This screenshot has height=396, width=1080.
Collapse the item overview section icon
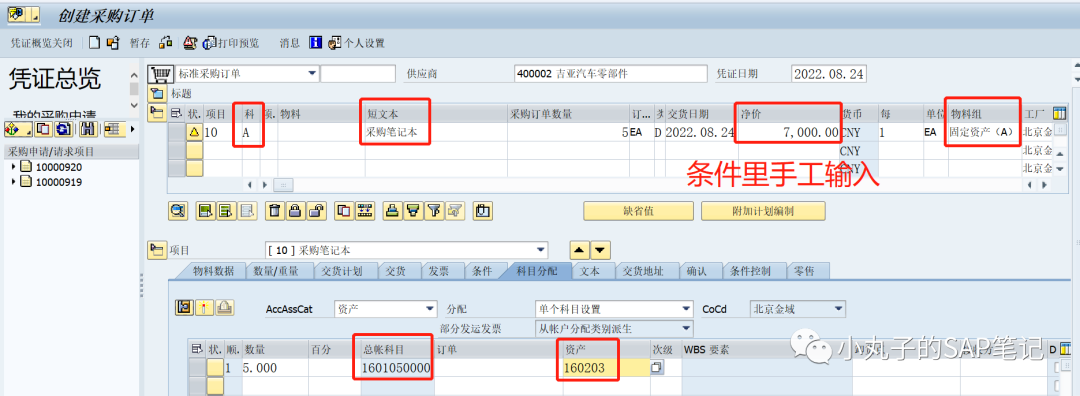coord(157,112)
